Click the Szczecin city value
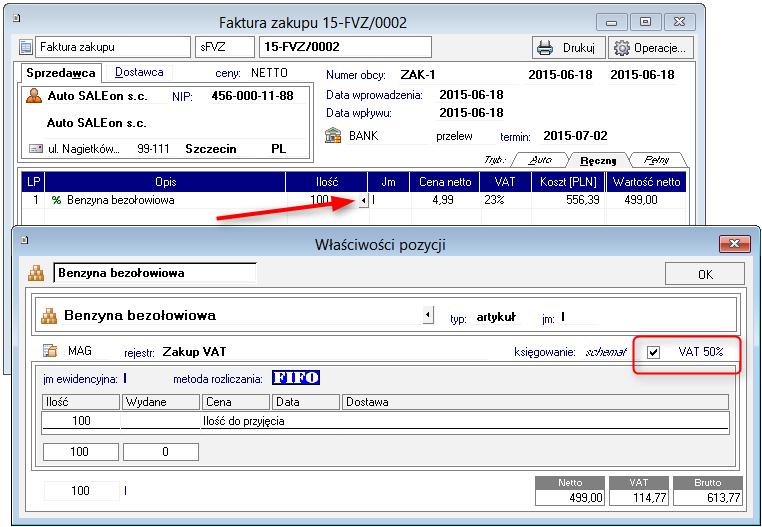Screen dimensions: 762x527 [211, 149]
